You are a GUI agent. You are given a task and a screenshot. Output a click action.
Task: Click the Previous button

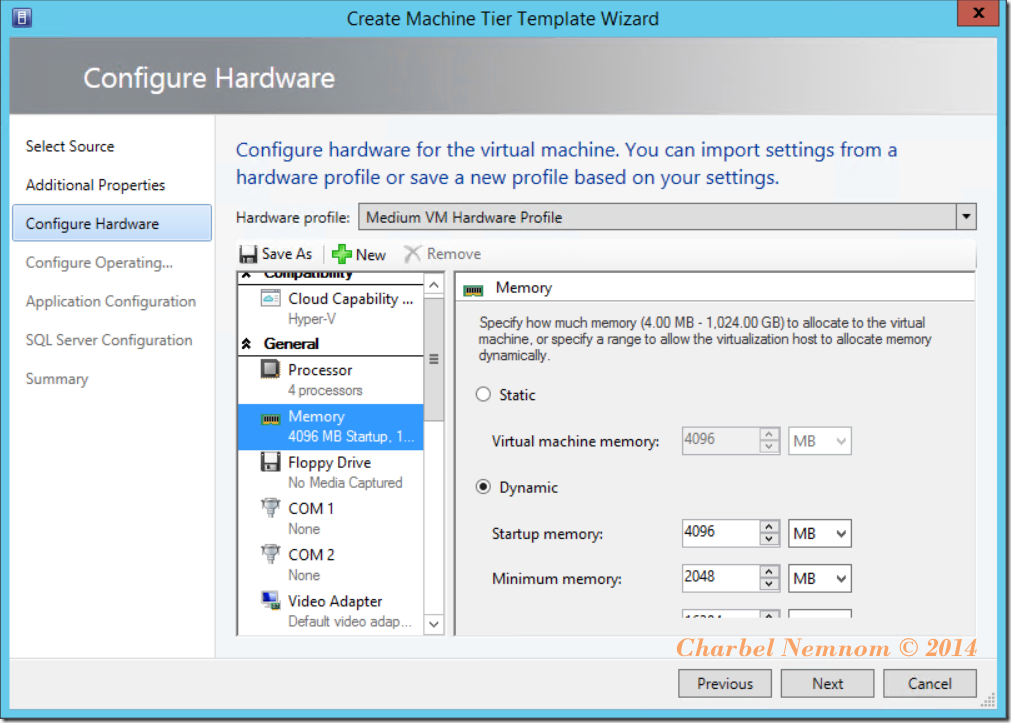(x=725, y=684)
